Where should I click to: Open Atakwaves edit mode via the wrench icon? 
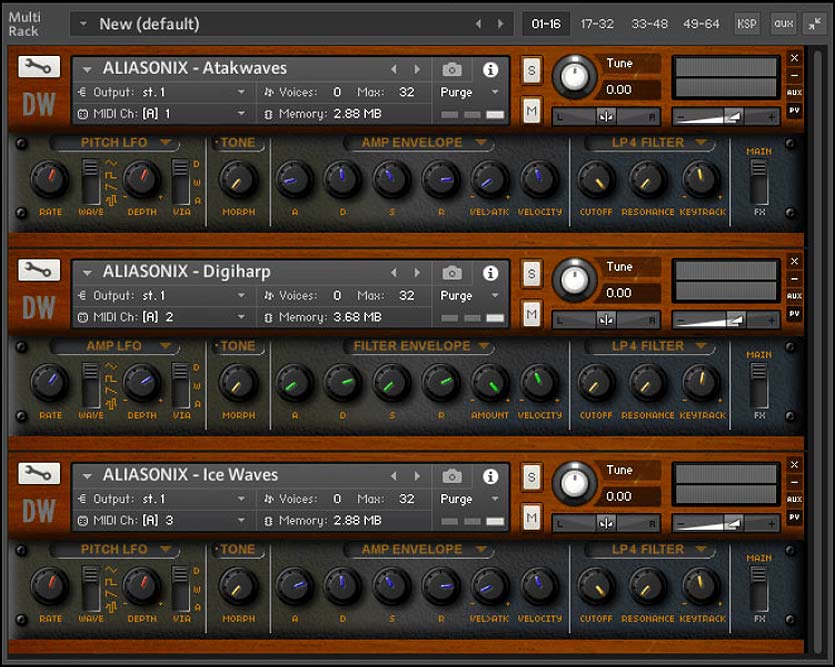(37, 67)
